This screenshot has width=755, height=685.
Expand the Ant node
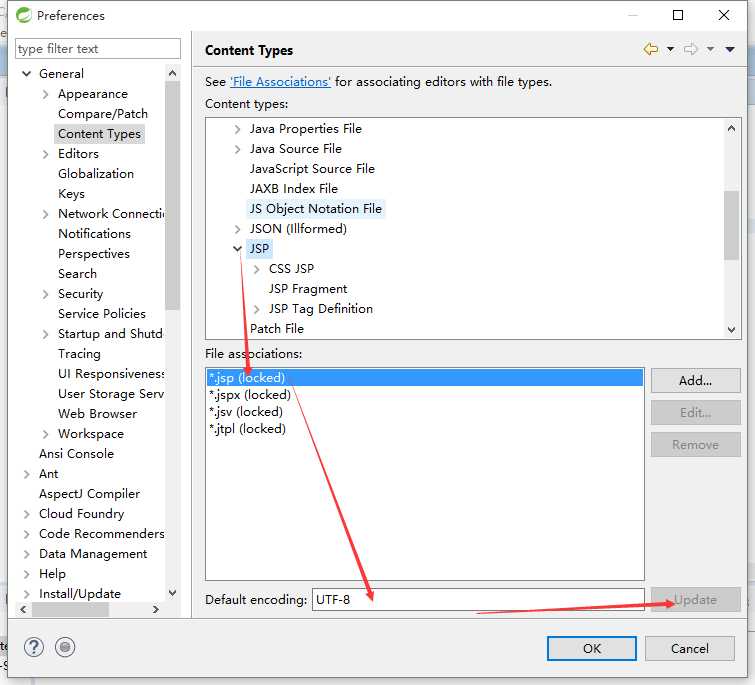[x=27, y=474]
